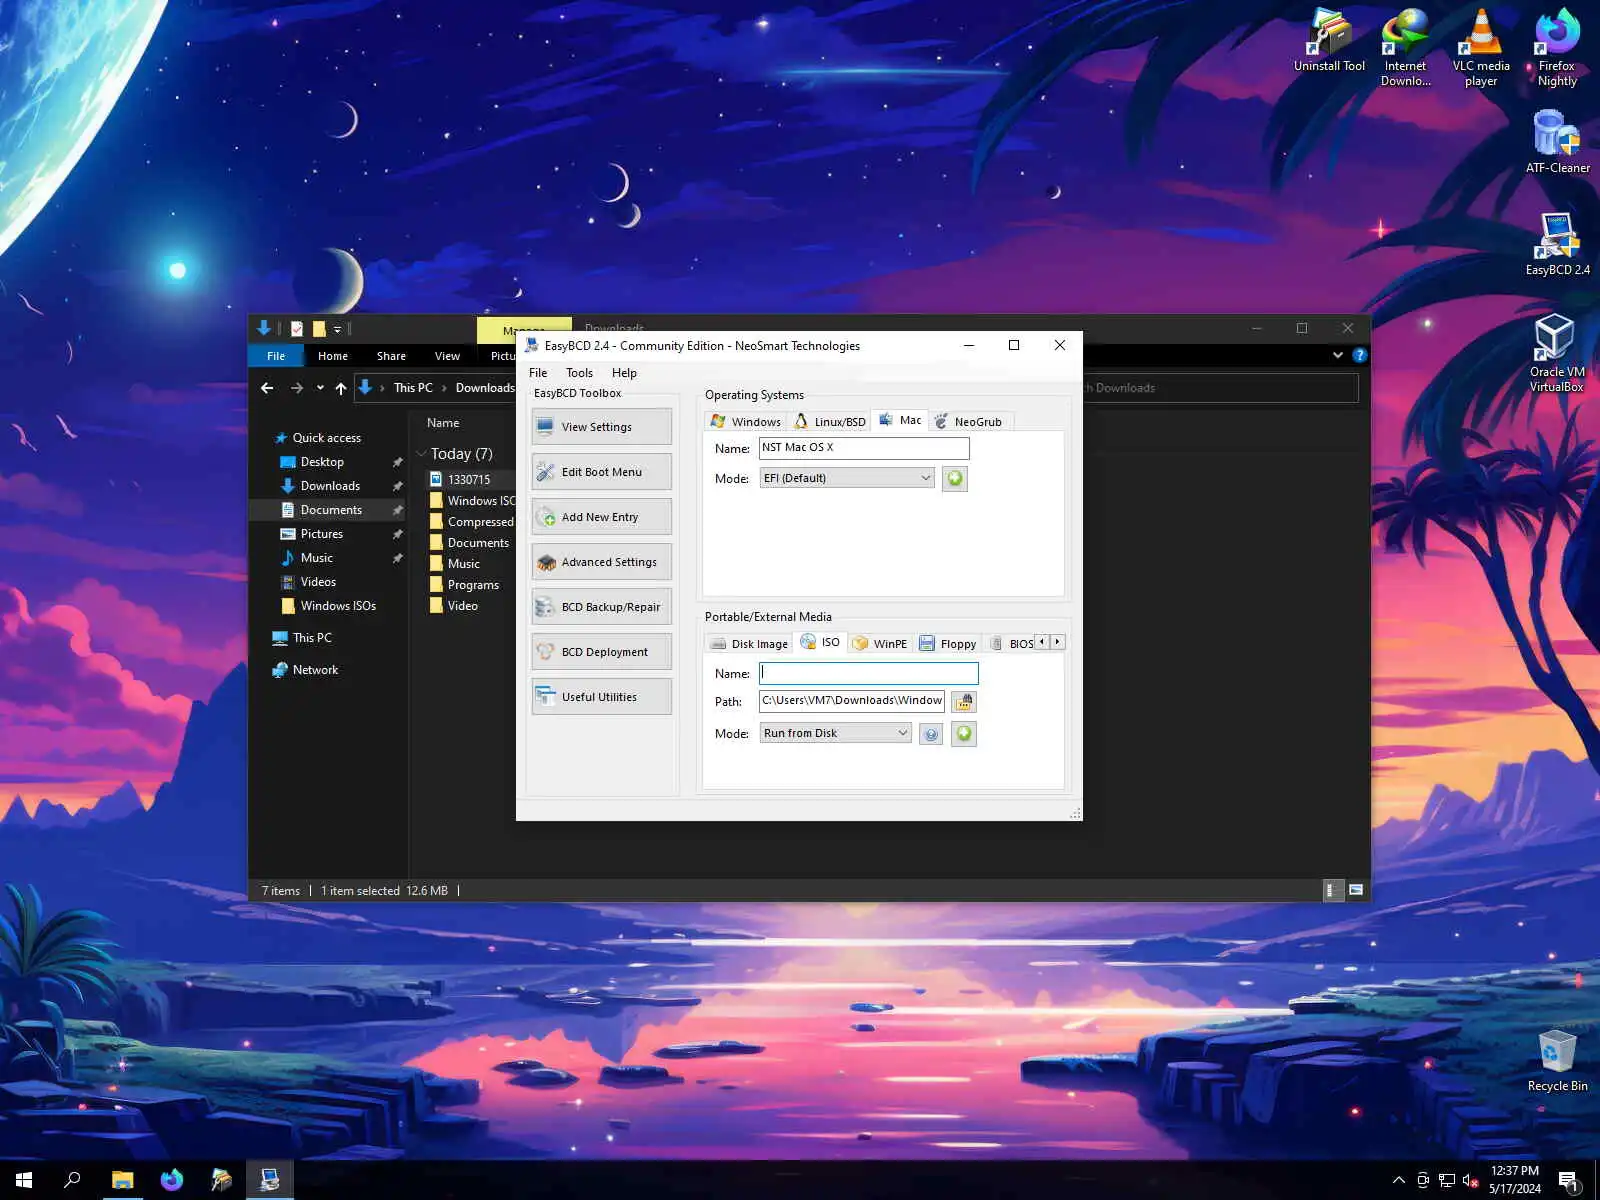Open the EFI (Default) Mode dropdown
The height and width of the screenshot is (1200, 1600).
click(x=847, y=478)
